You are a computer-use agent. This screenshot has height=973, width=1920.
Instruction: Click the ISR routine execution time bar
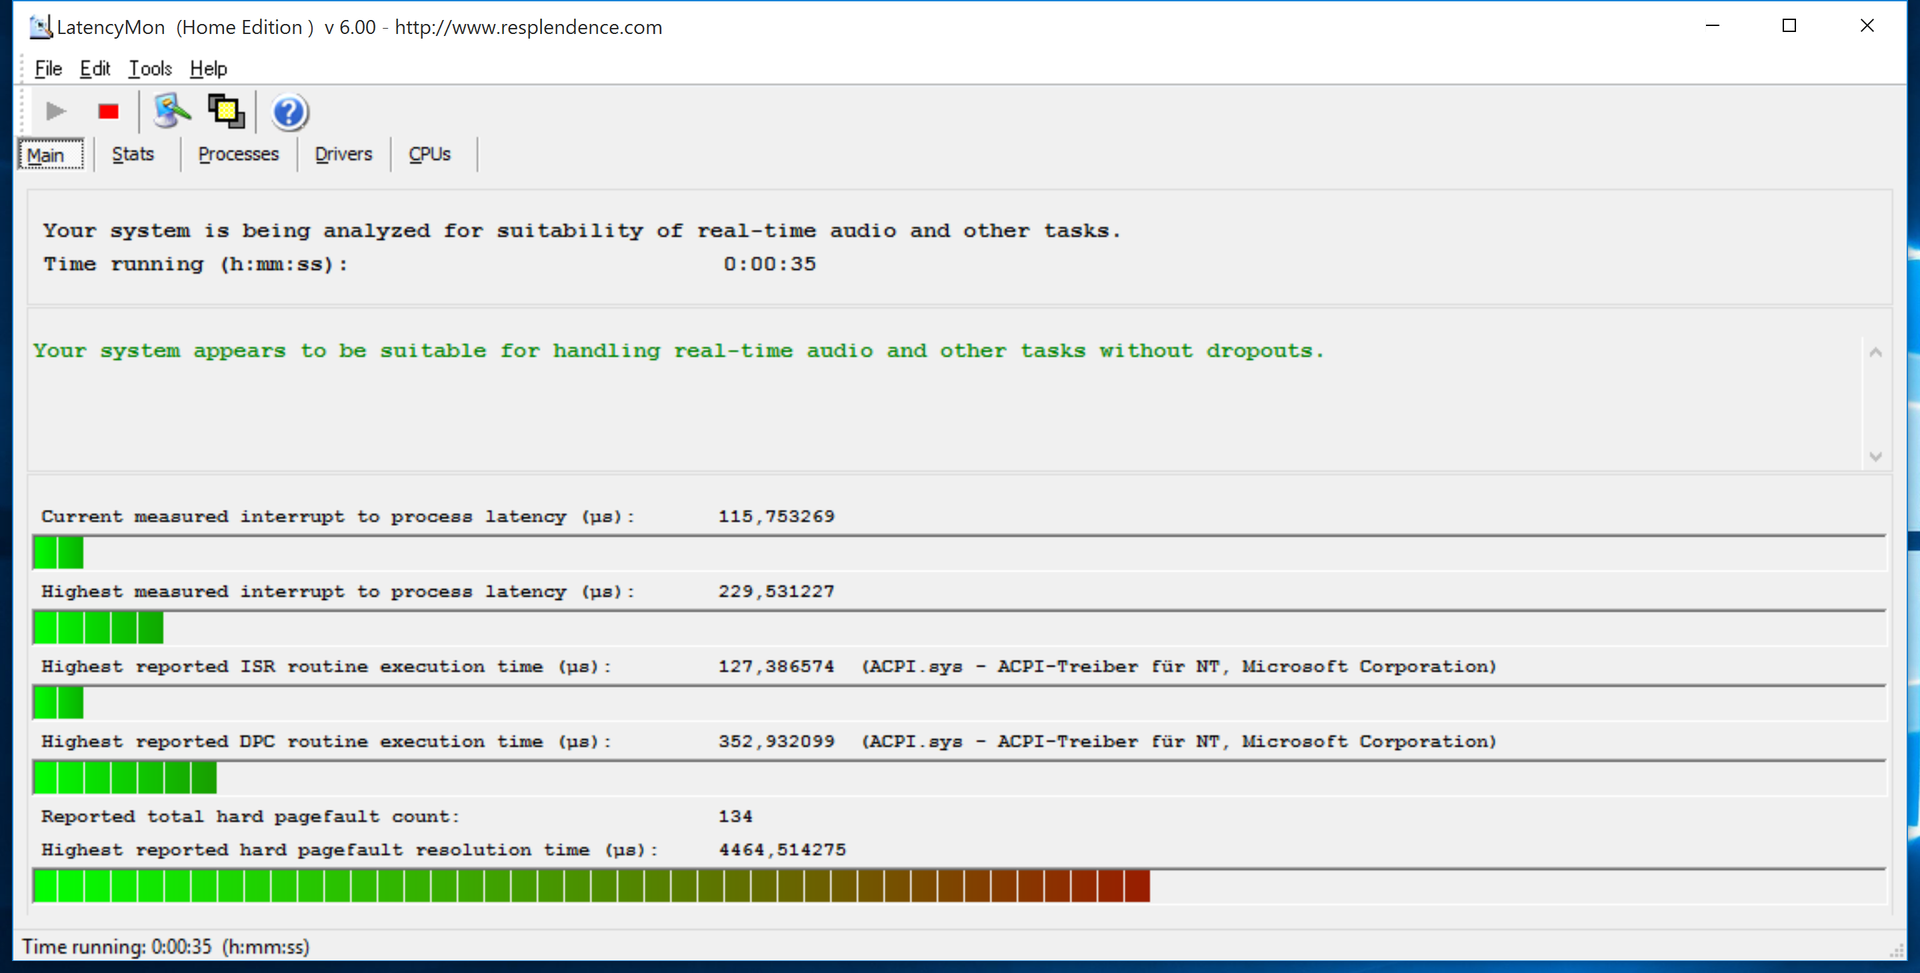[x=959, y=703]
